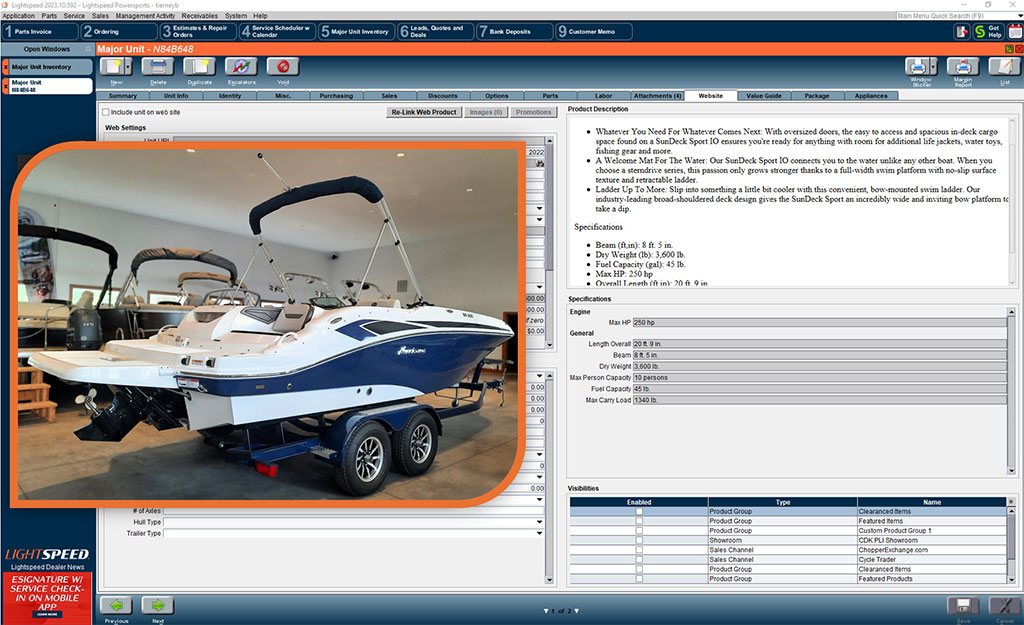The height and width of the screenshot is (625, 1024).
Task: Enable Featured Products visibility checkbox
Action: (x=639, y=579)
